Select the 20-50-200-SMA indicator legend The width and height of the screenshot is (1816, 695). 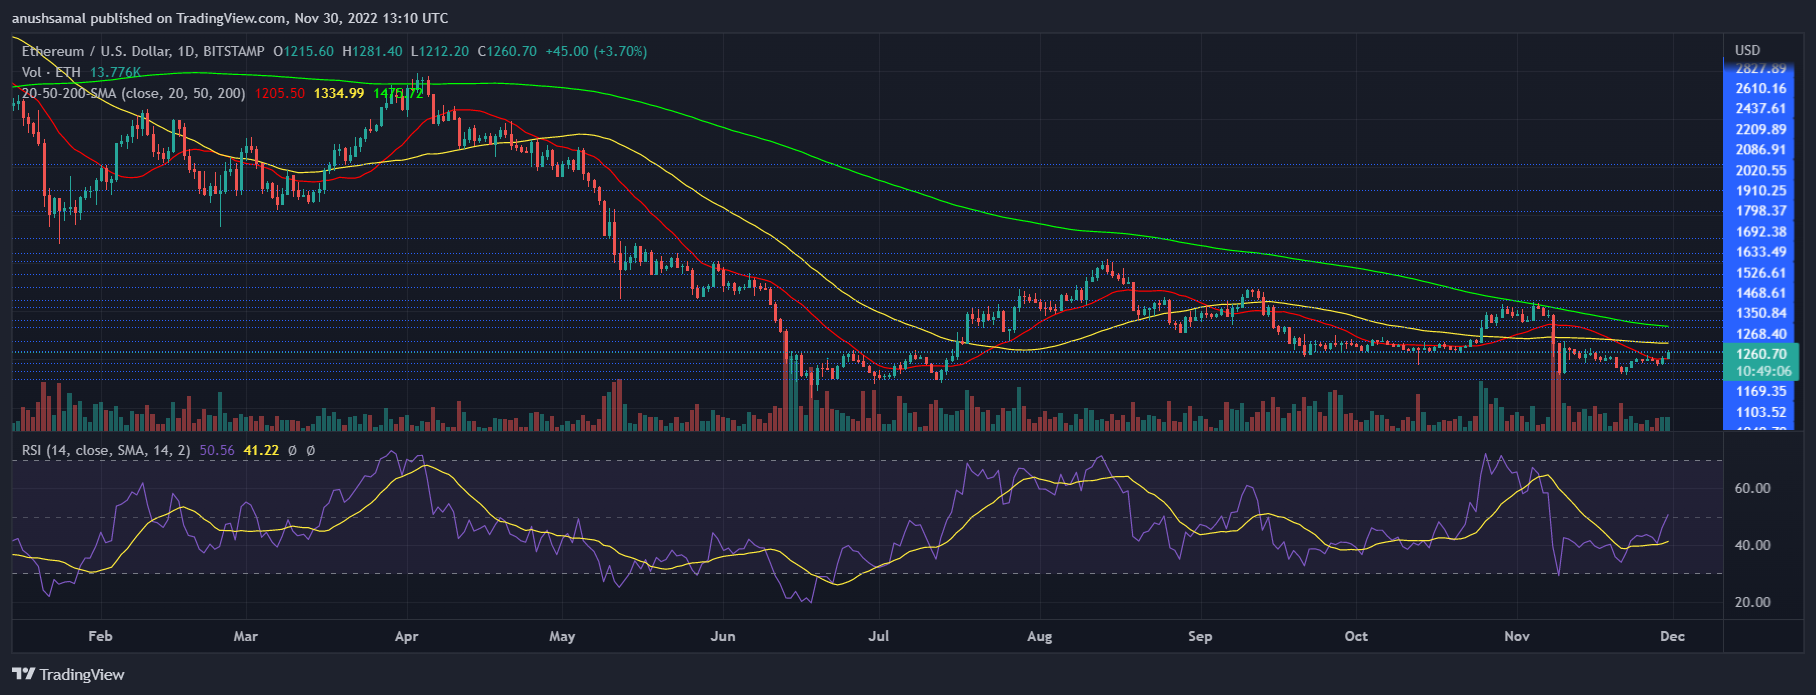point(133,93)
